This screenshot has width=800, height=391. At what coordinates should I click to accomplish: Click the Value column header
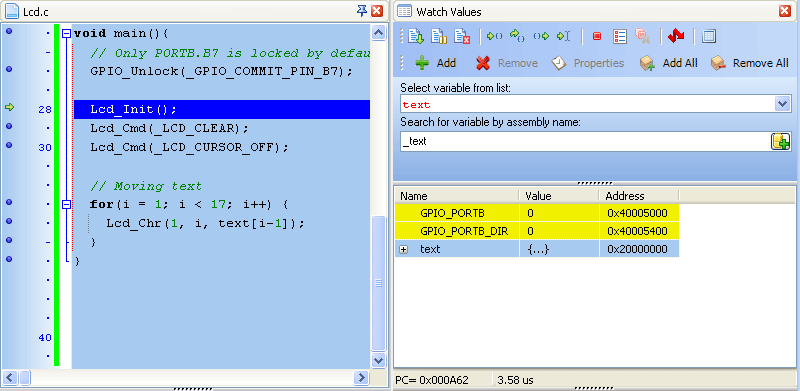coord(559,196)
